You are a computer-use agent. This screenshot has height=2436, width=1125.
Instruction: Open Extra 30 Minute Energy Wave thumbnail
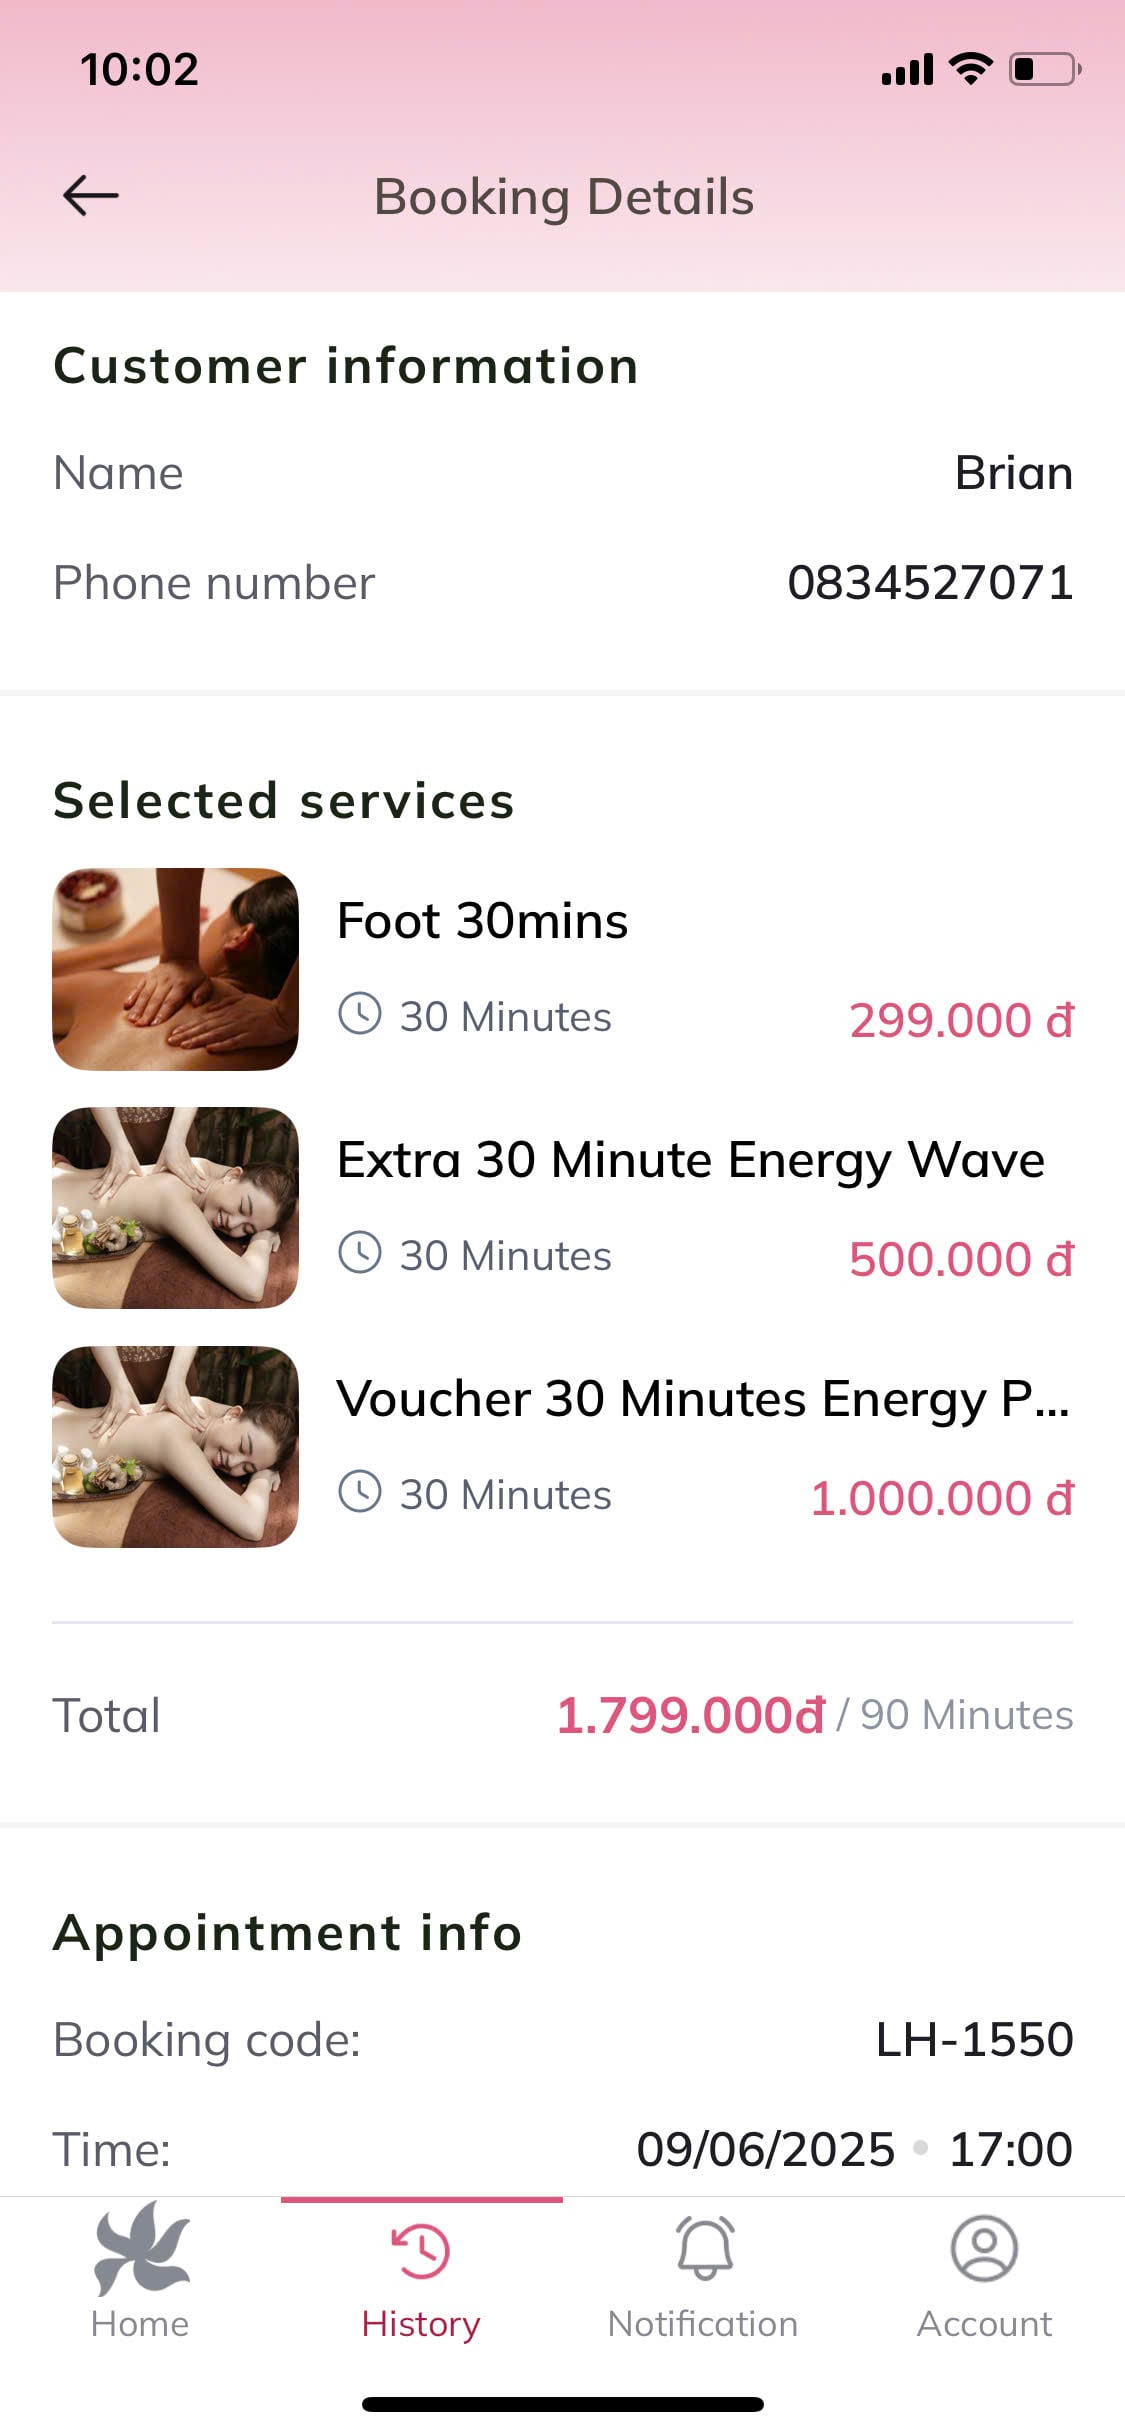[x=175, y=1207]
